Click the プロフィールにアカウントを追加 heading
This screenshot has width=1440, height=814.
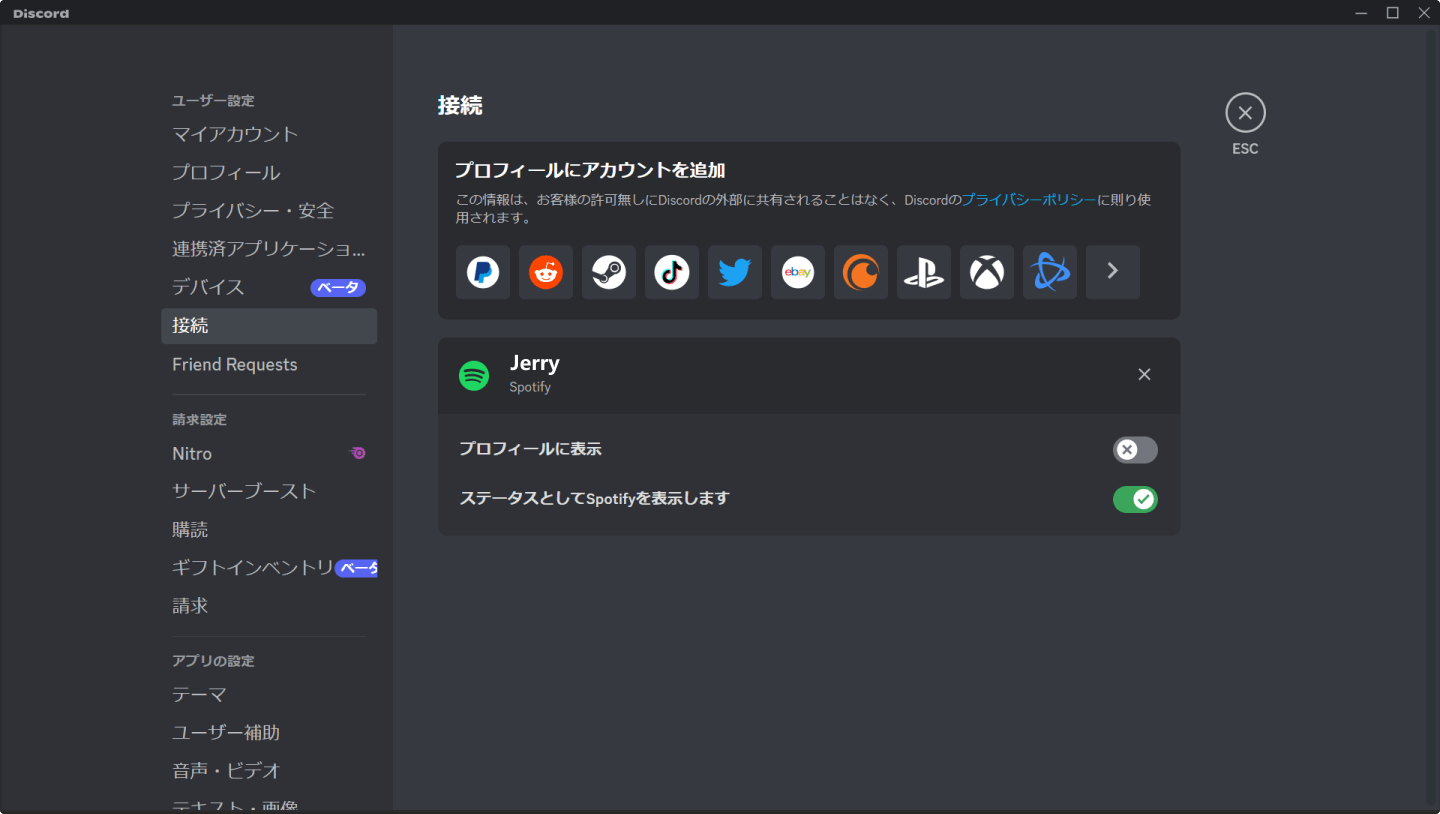(590, 170)
